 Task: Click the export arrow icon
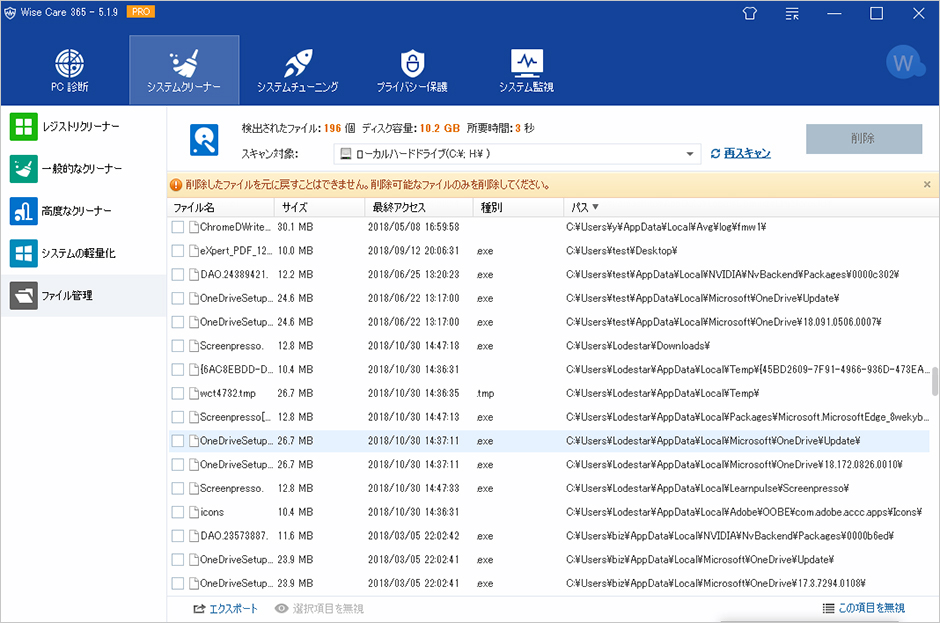[199, 609]
